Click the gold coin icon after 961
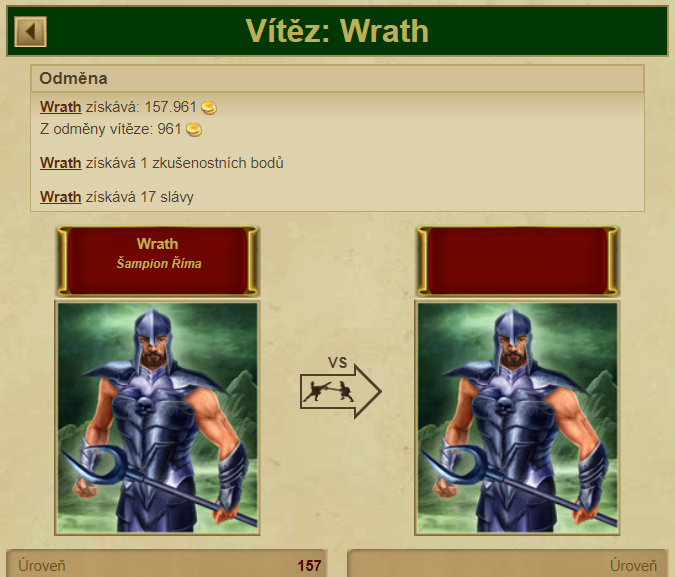The image size is (675, 577). 194,130
